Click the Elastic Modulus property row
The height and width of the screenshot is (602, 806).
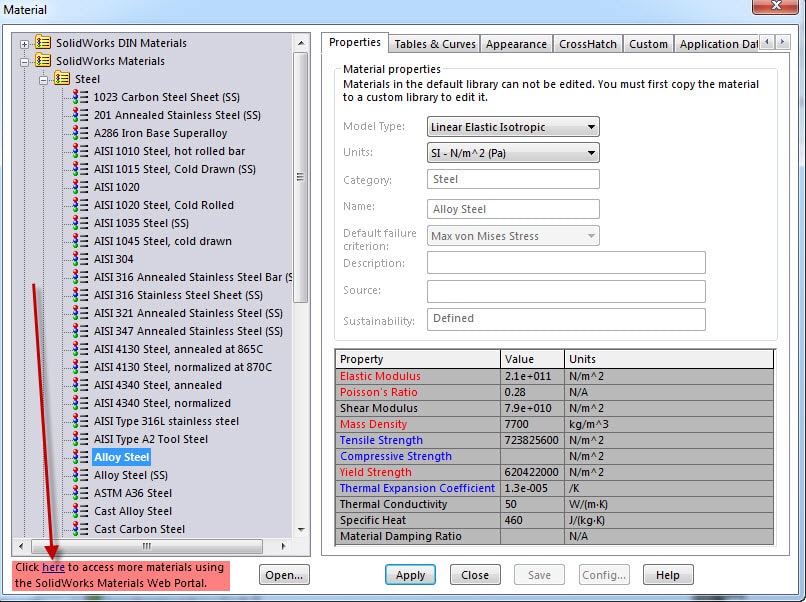point(554,376)
